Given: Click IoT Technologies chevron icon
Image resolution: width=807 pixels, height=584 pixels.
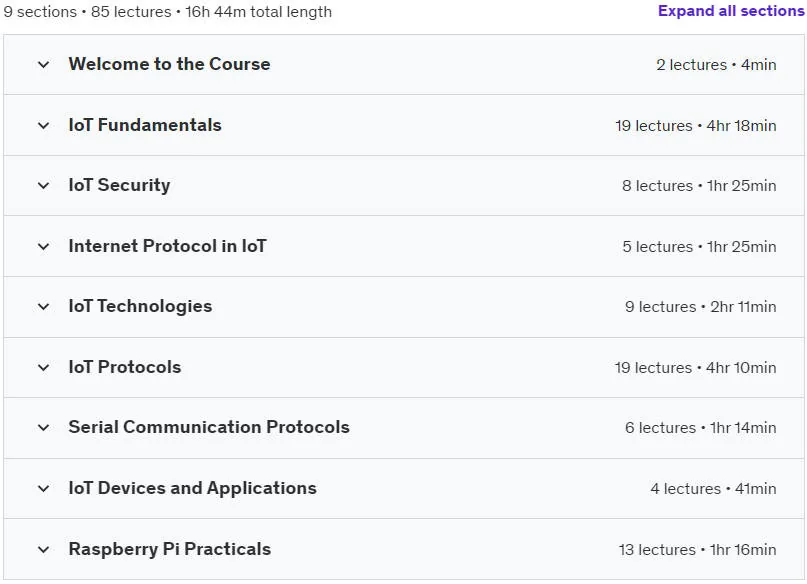Looking at the screenshot, I should click(44, 307).
